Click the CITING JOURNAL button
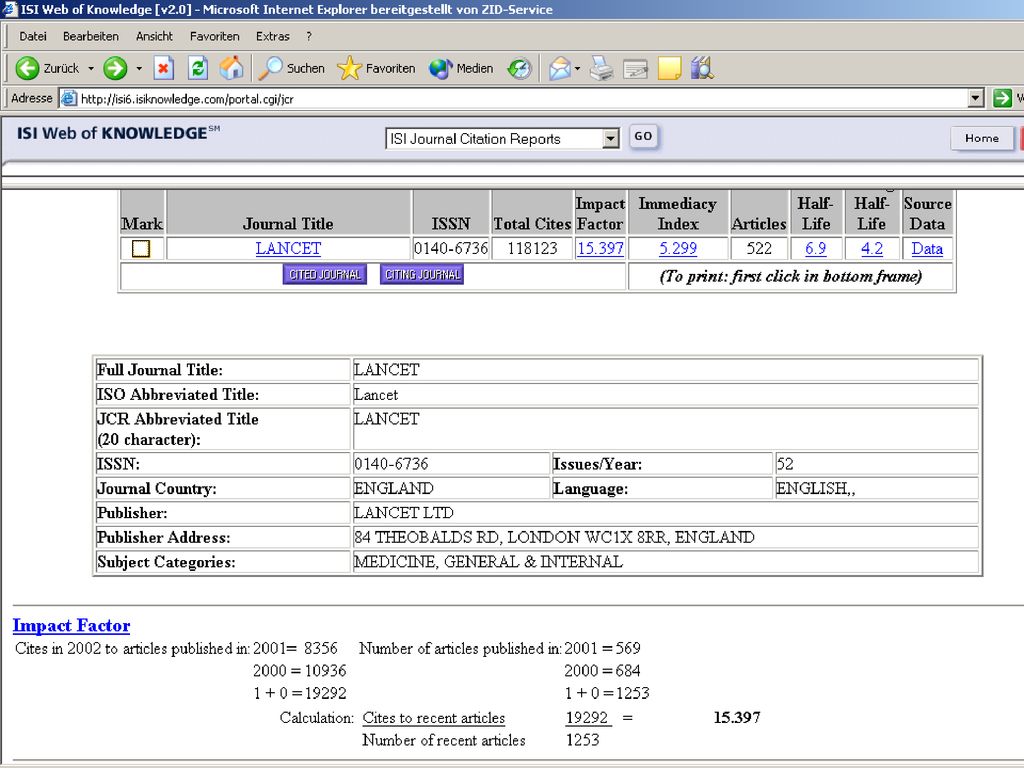The width and height of the screenshot is (1024, 768). (x=422, y=274)
